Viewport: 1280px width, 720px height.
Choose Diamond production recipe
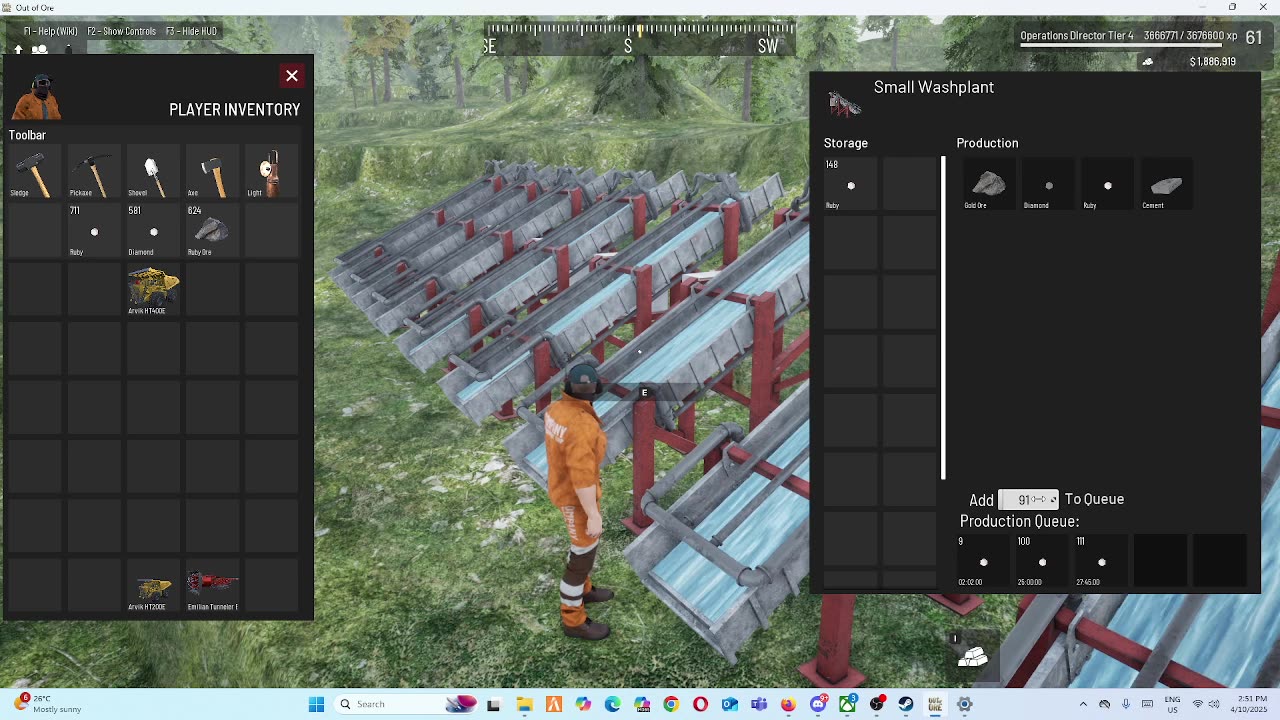coord(1048,185)
